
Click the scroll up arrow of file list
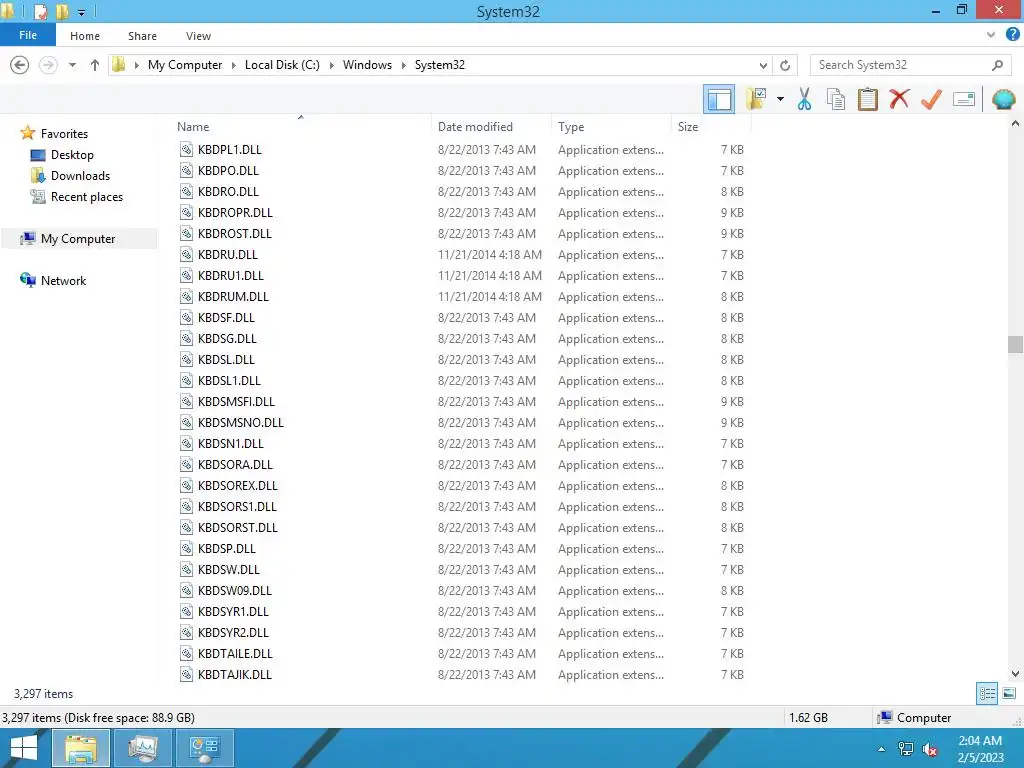(1015, 123)
